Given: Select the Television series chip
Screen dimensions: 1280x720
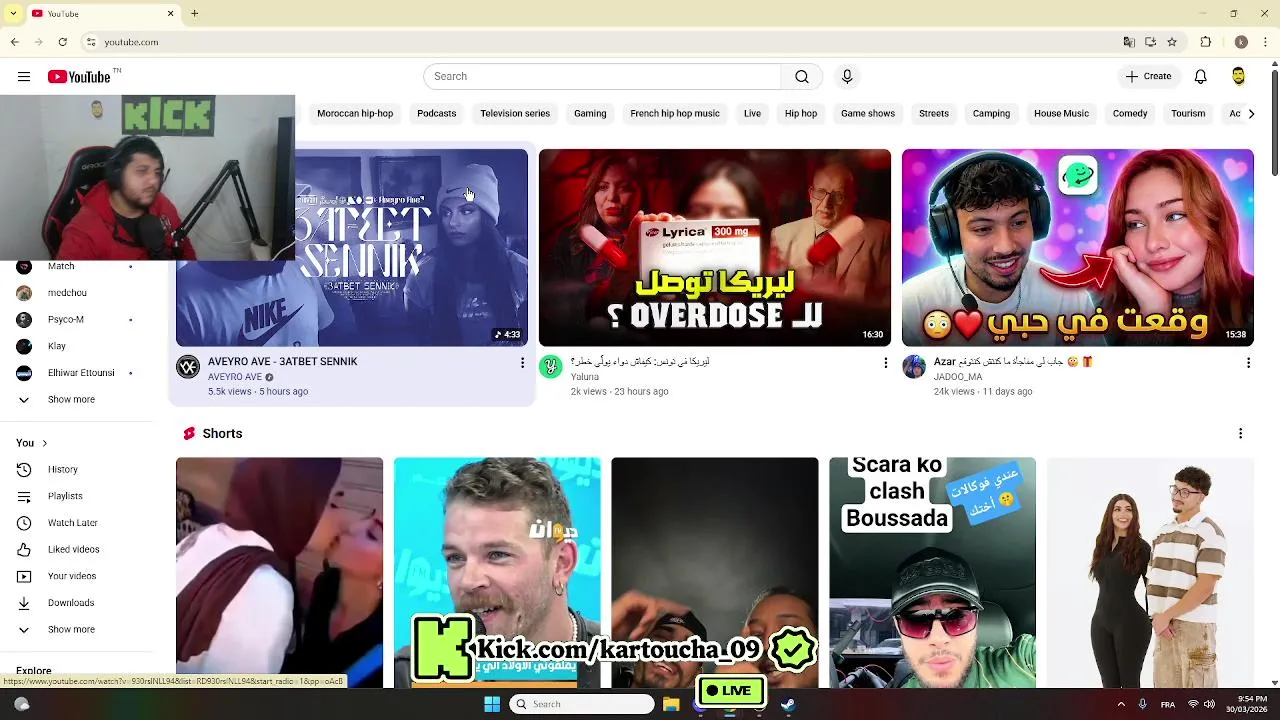Looking at the screenshot, I should point(515,114).
